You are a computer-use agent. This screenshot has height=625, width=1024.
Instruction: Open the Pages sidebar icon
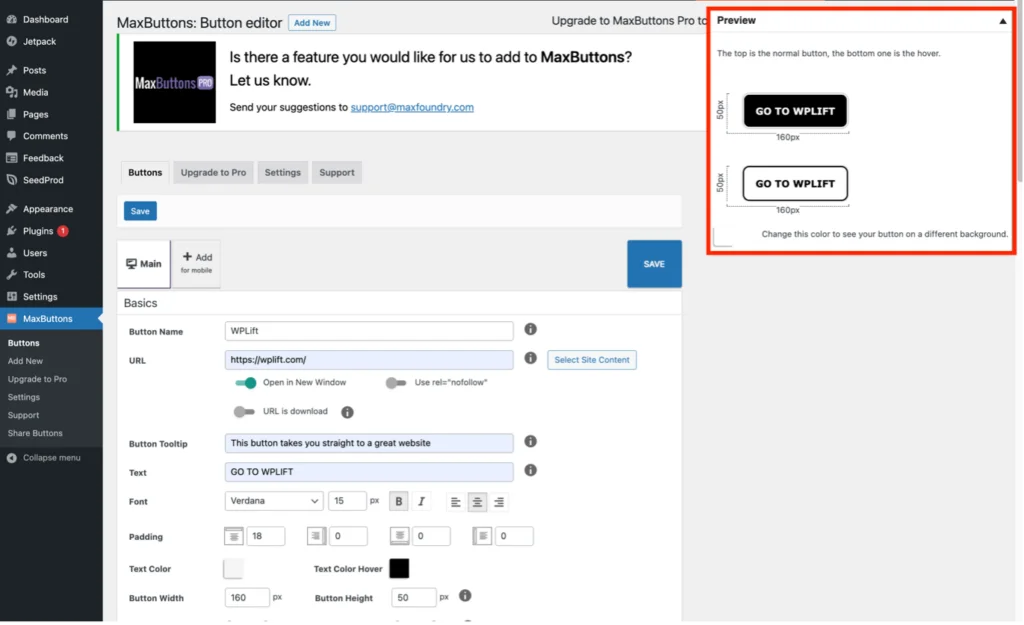tap(12, 114)
